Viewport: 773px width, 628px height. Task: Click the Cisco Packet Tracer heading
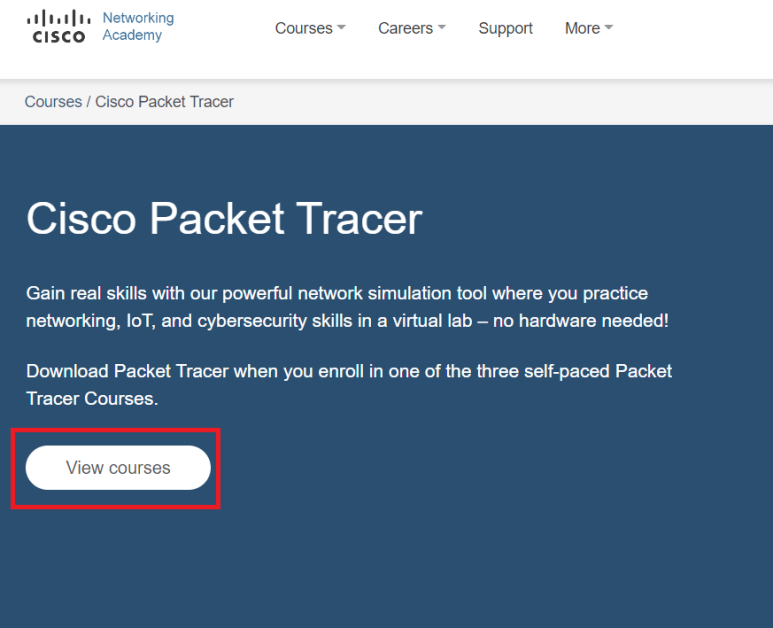(x=224, y=218)
